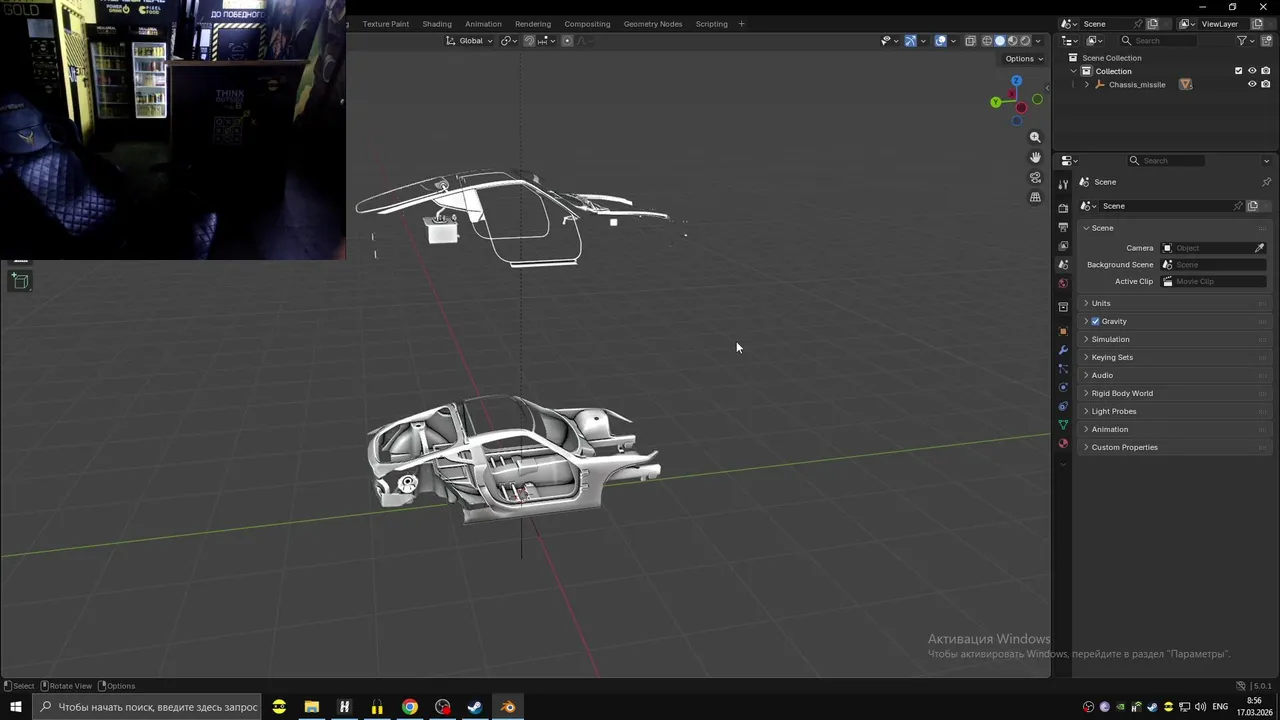Open the Physics properties tab
Screen dimensions: 1280x720
pos(1063,387)
